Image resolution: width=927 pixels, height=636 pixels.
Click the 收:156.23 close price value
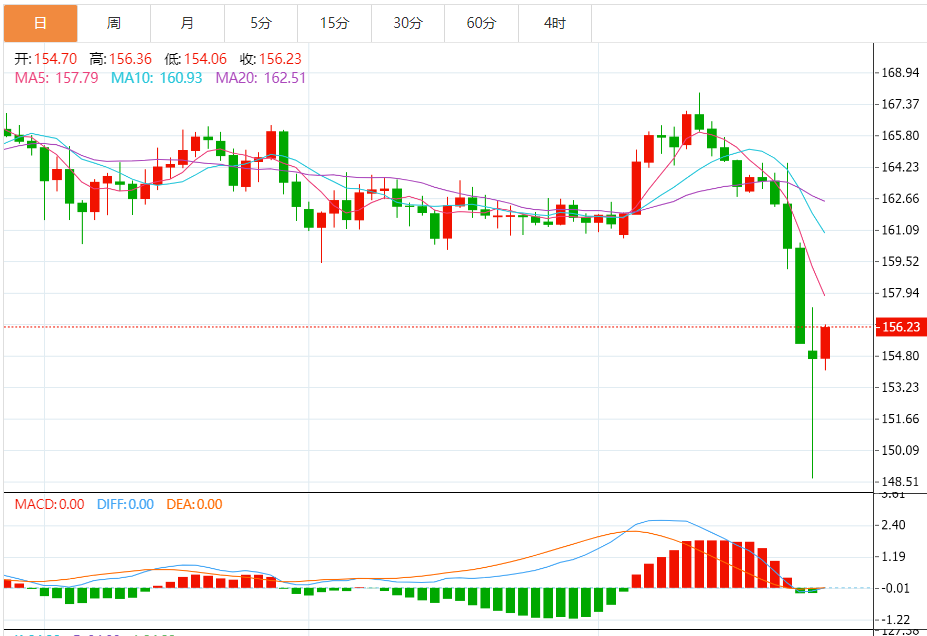(271, 59)
